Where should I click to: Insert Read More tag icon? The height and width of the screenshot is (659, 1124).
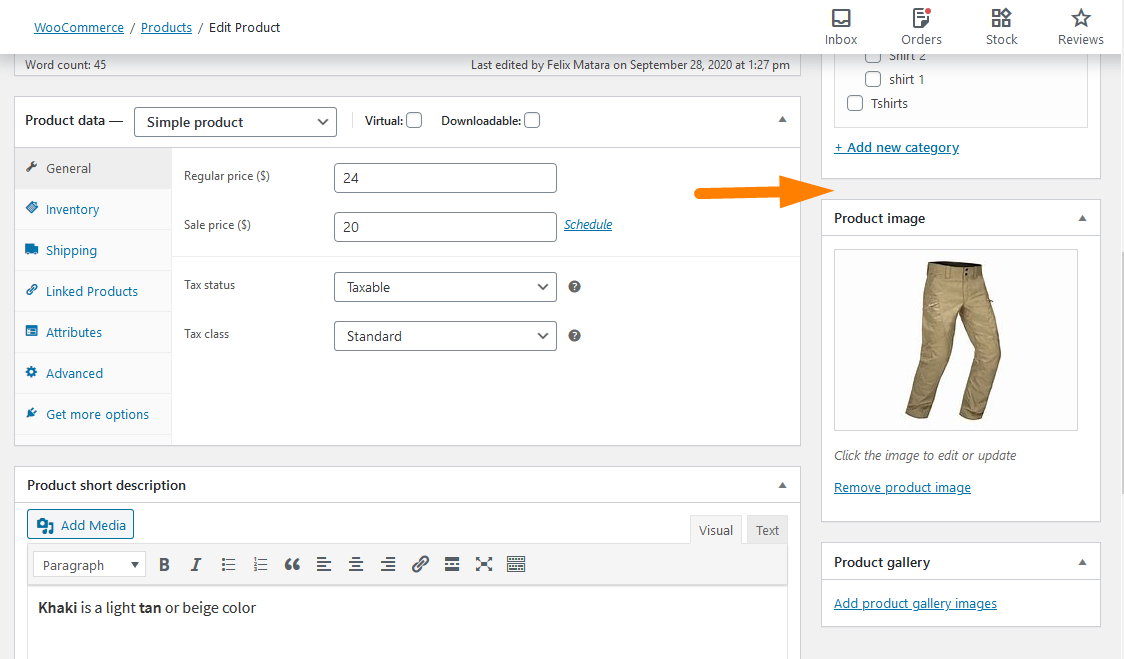pyautogui.click(x=452, y=564)
